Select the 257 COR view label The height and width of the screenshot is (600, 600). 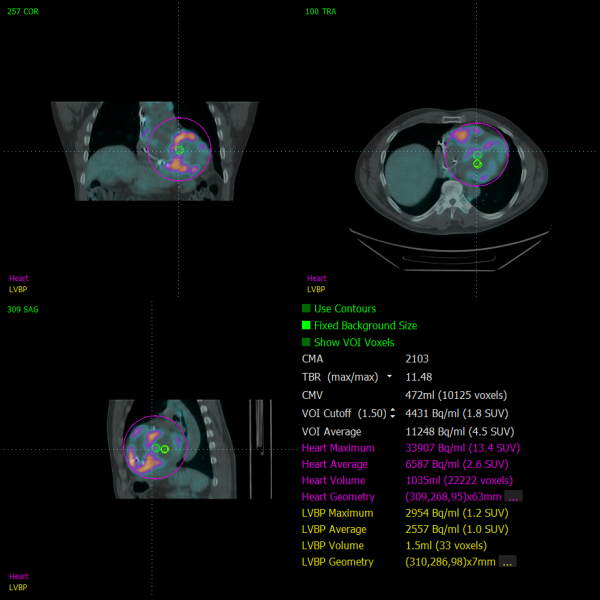(x=23, y=11)
